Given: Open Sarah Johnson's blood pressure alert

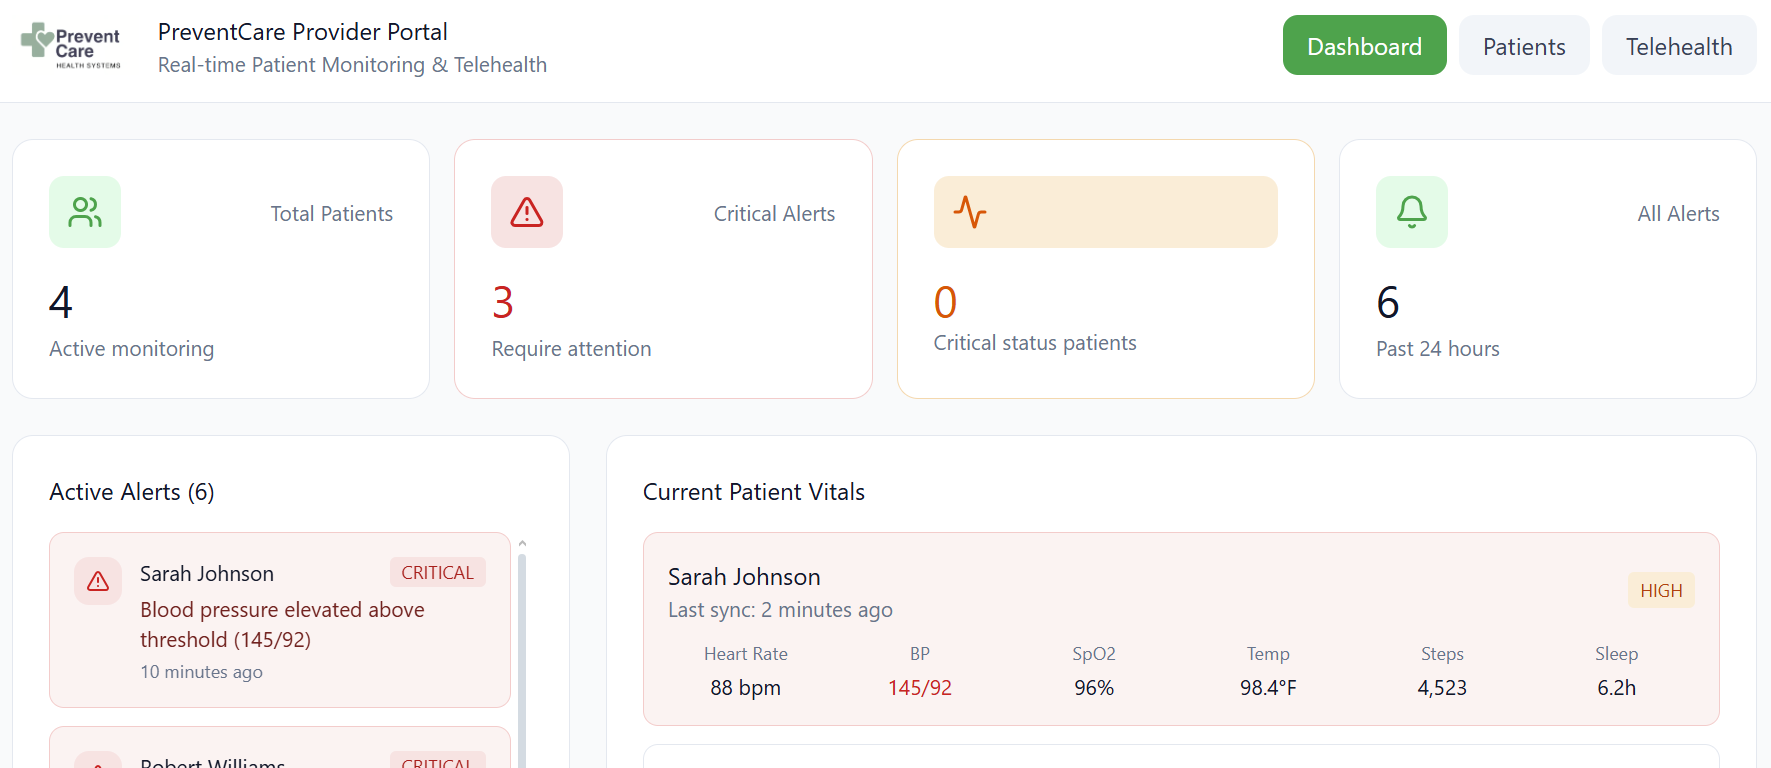Looking at the screenshot, I should click(x=282, y=624).
